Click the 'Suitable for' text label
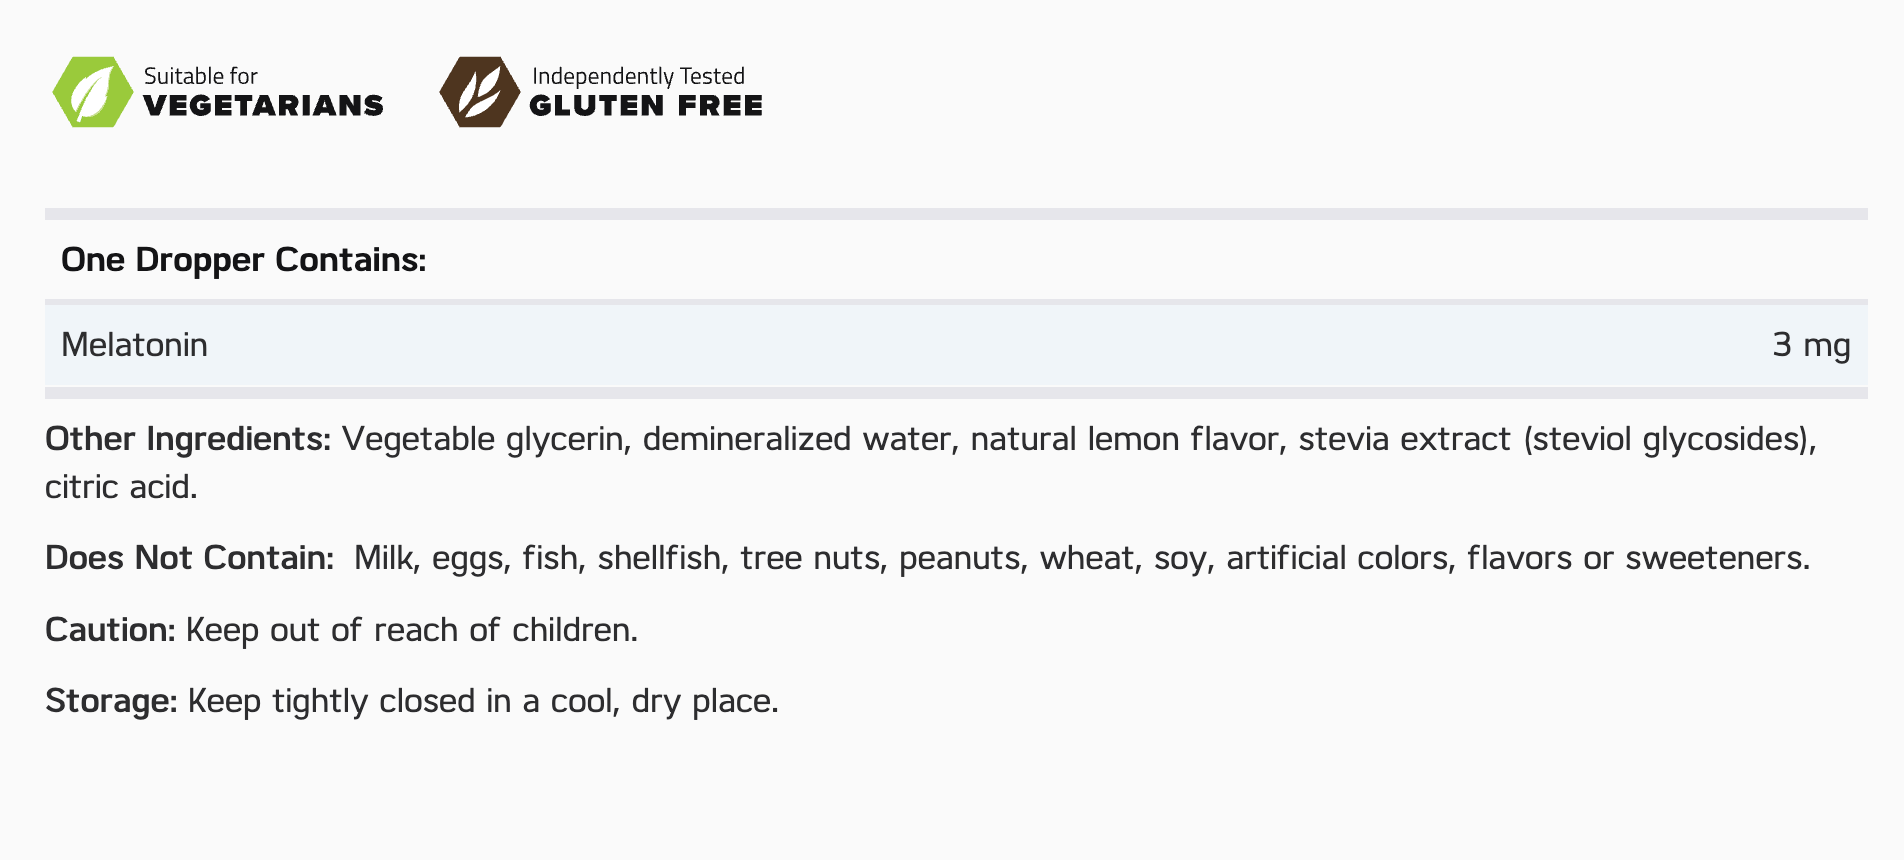 (x=200, y=76)
